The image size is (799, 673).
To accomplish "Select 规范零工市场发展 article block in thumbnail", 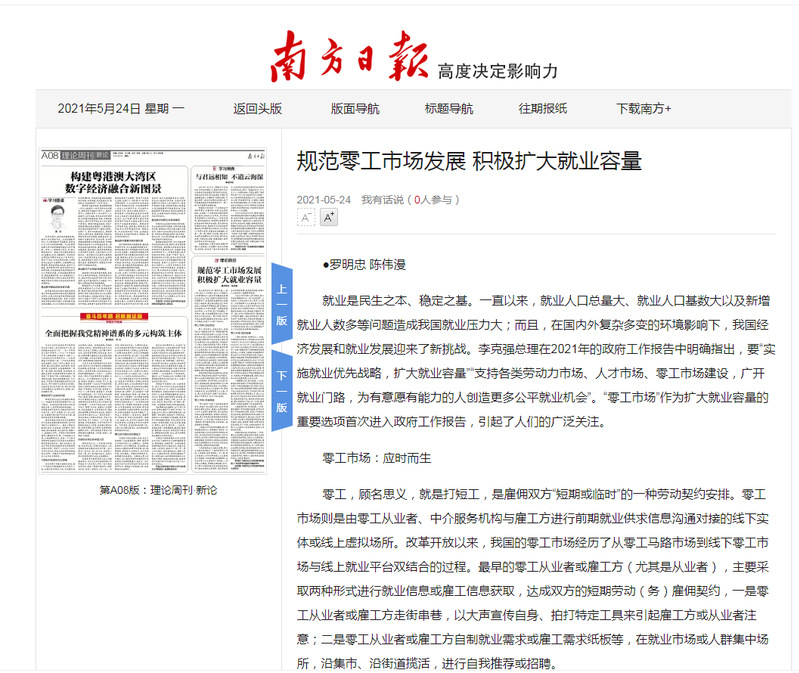I will click(x=229, y=276).
